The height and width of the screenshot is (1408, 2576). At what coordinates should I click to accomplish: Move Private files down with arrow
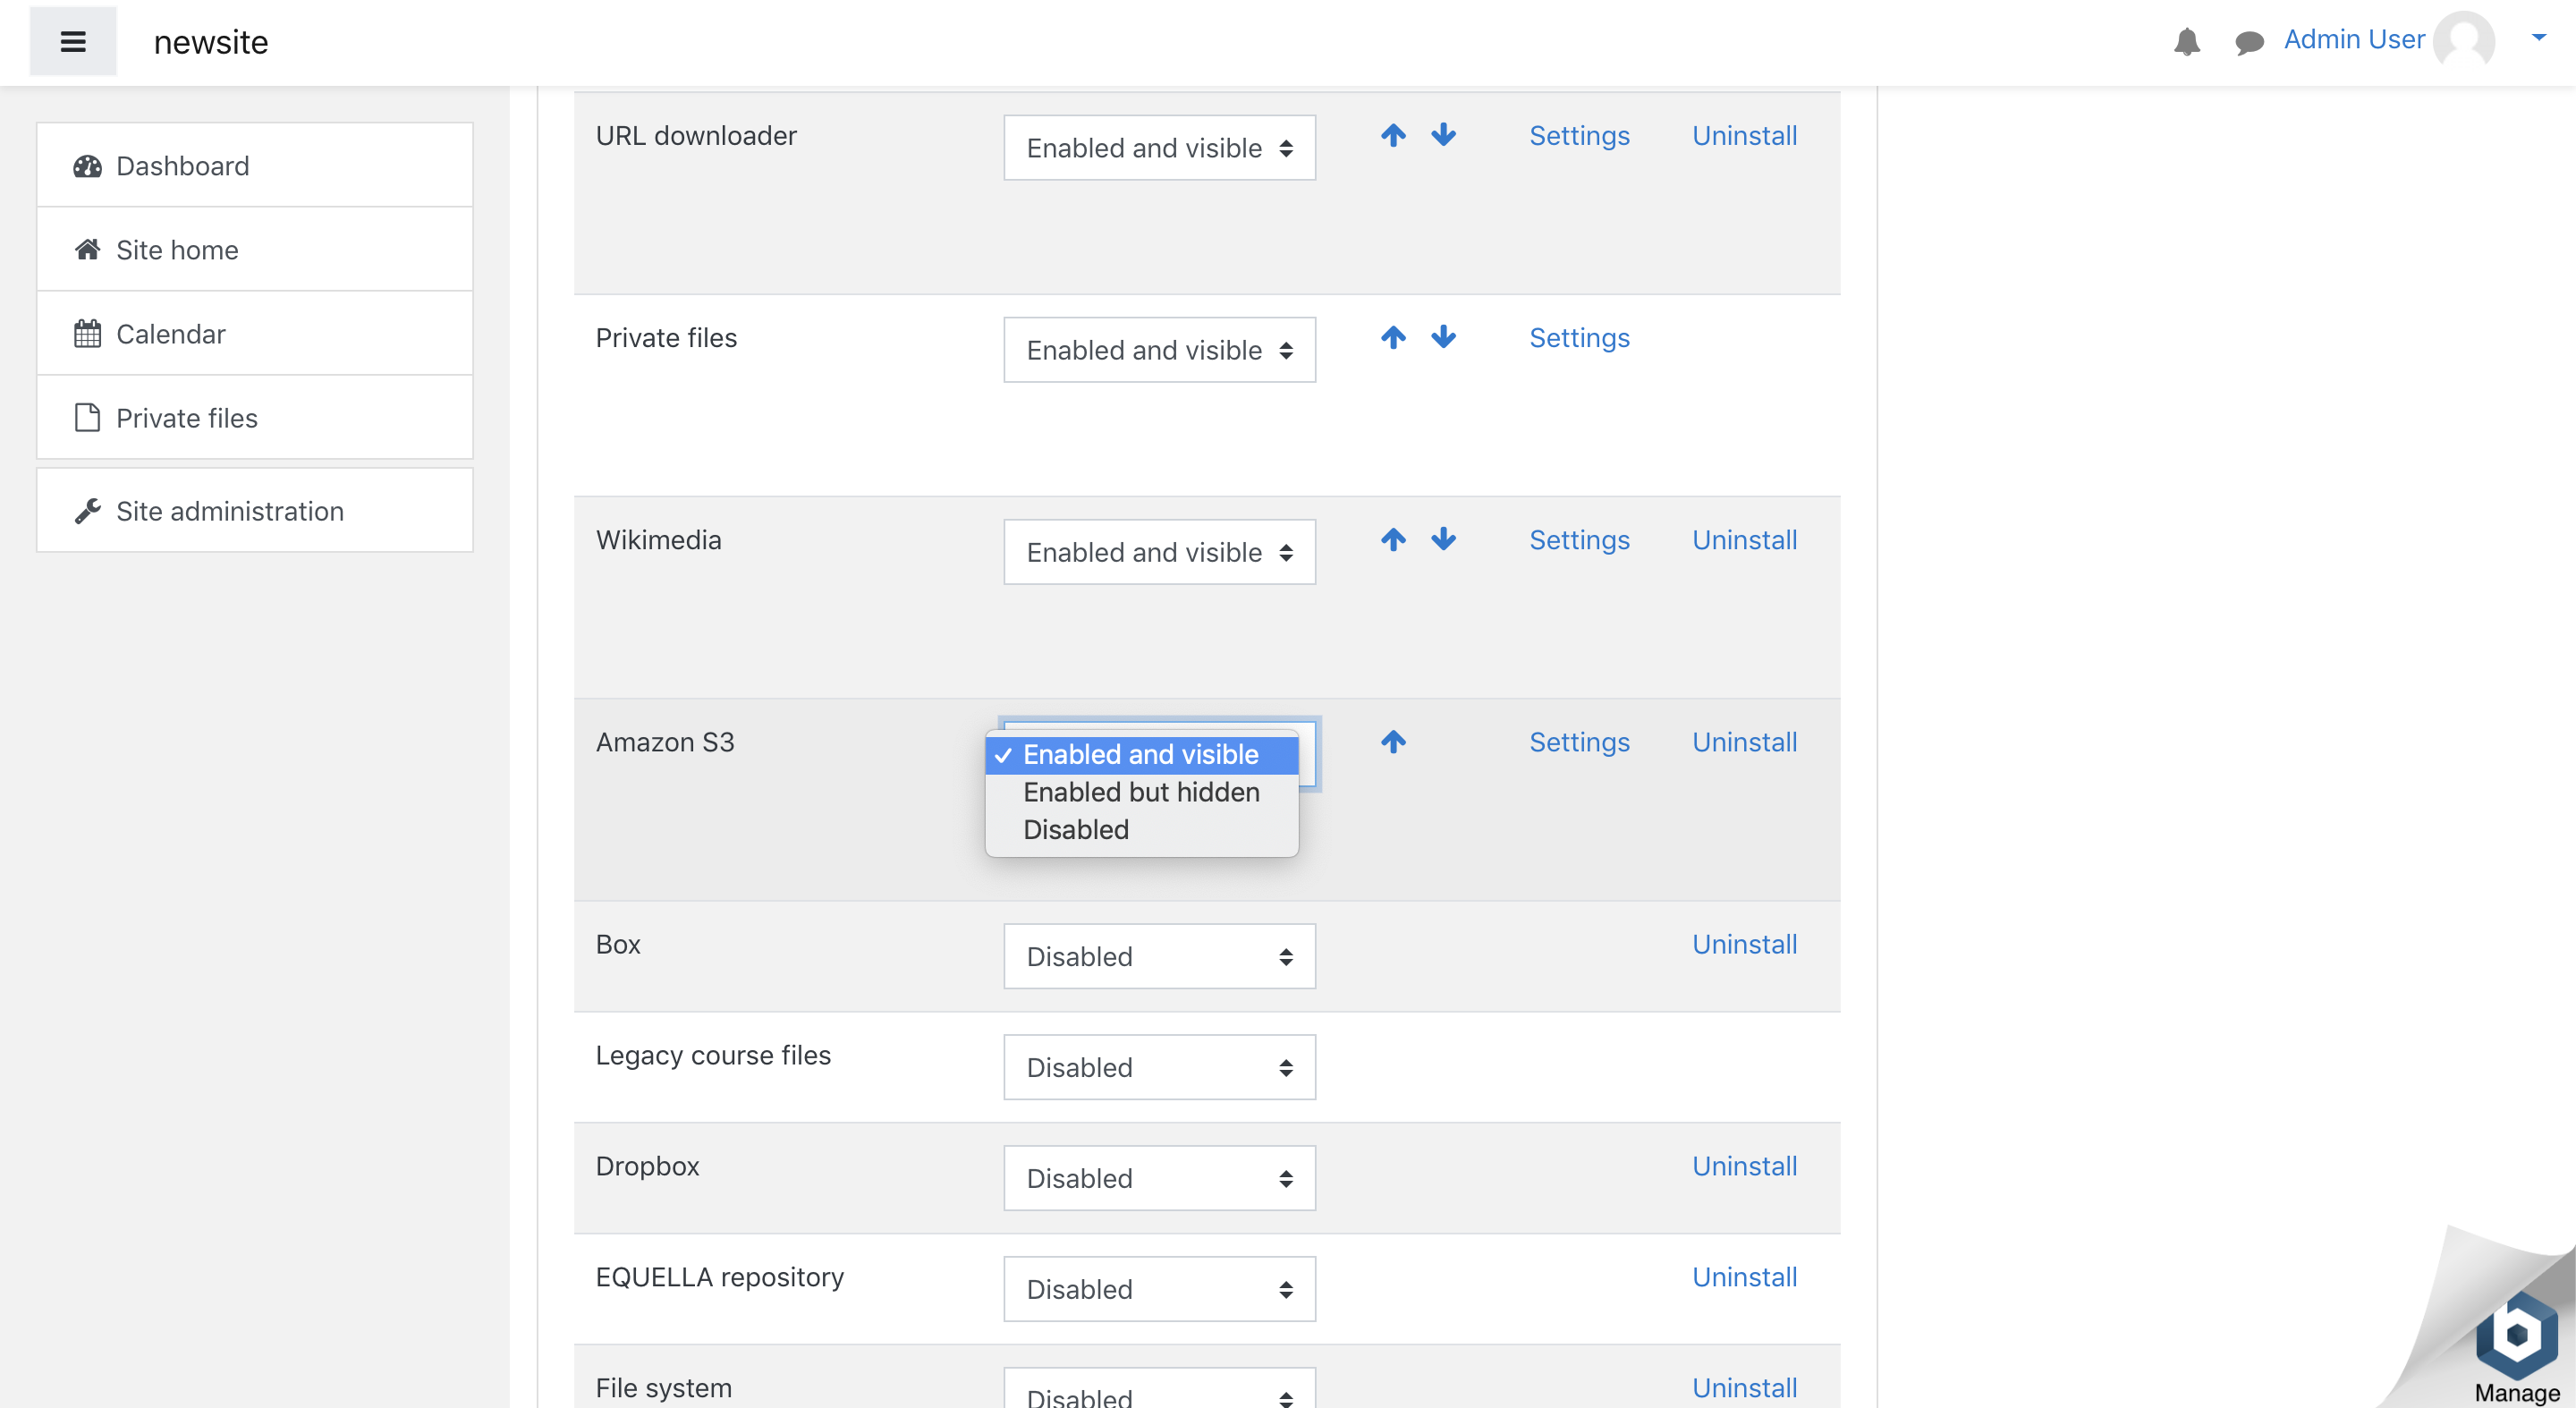[x=1443, y=337]
